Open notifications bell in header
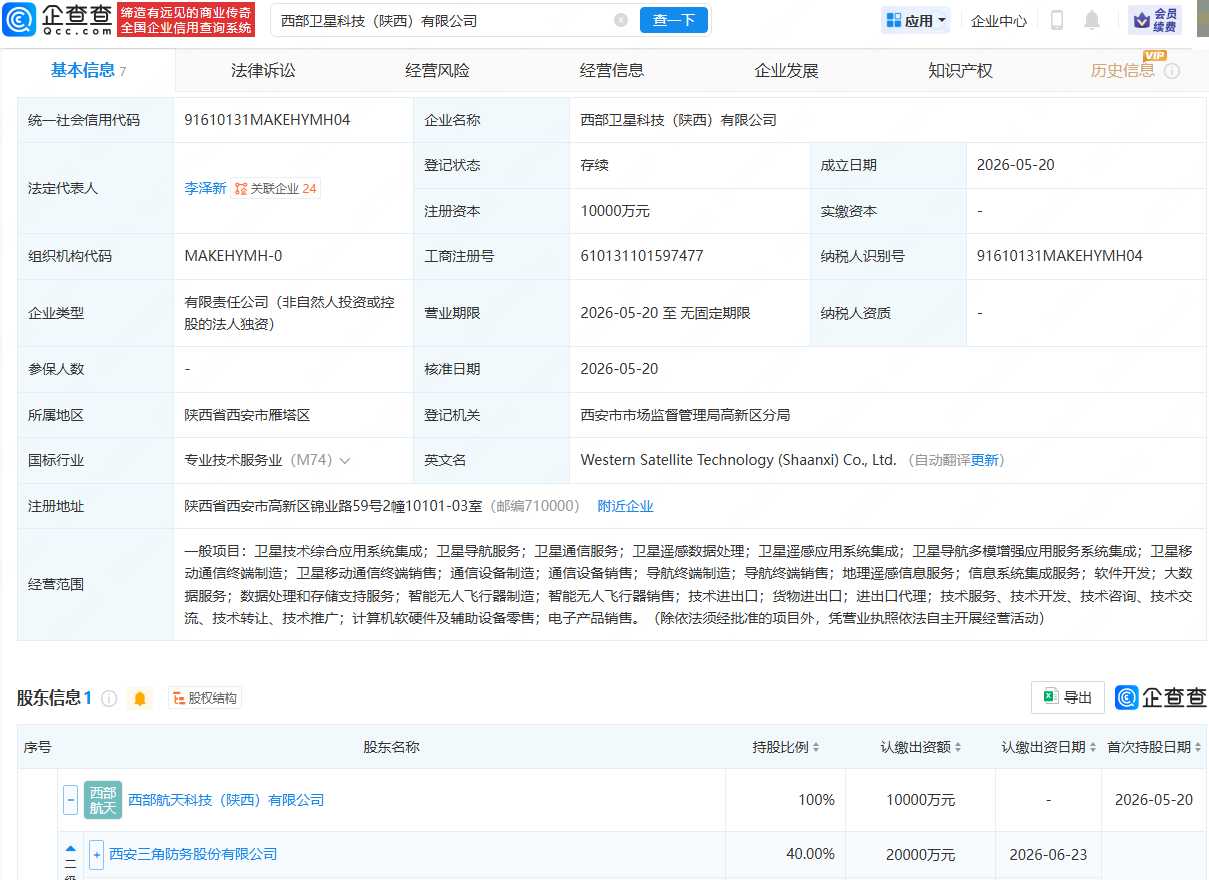 tap(1092, 20)
